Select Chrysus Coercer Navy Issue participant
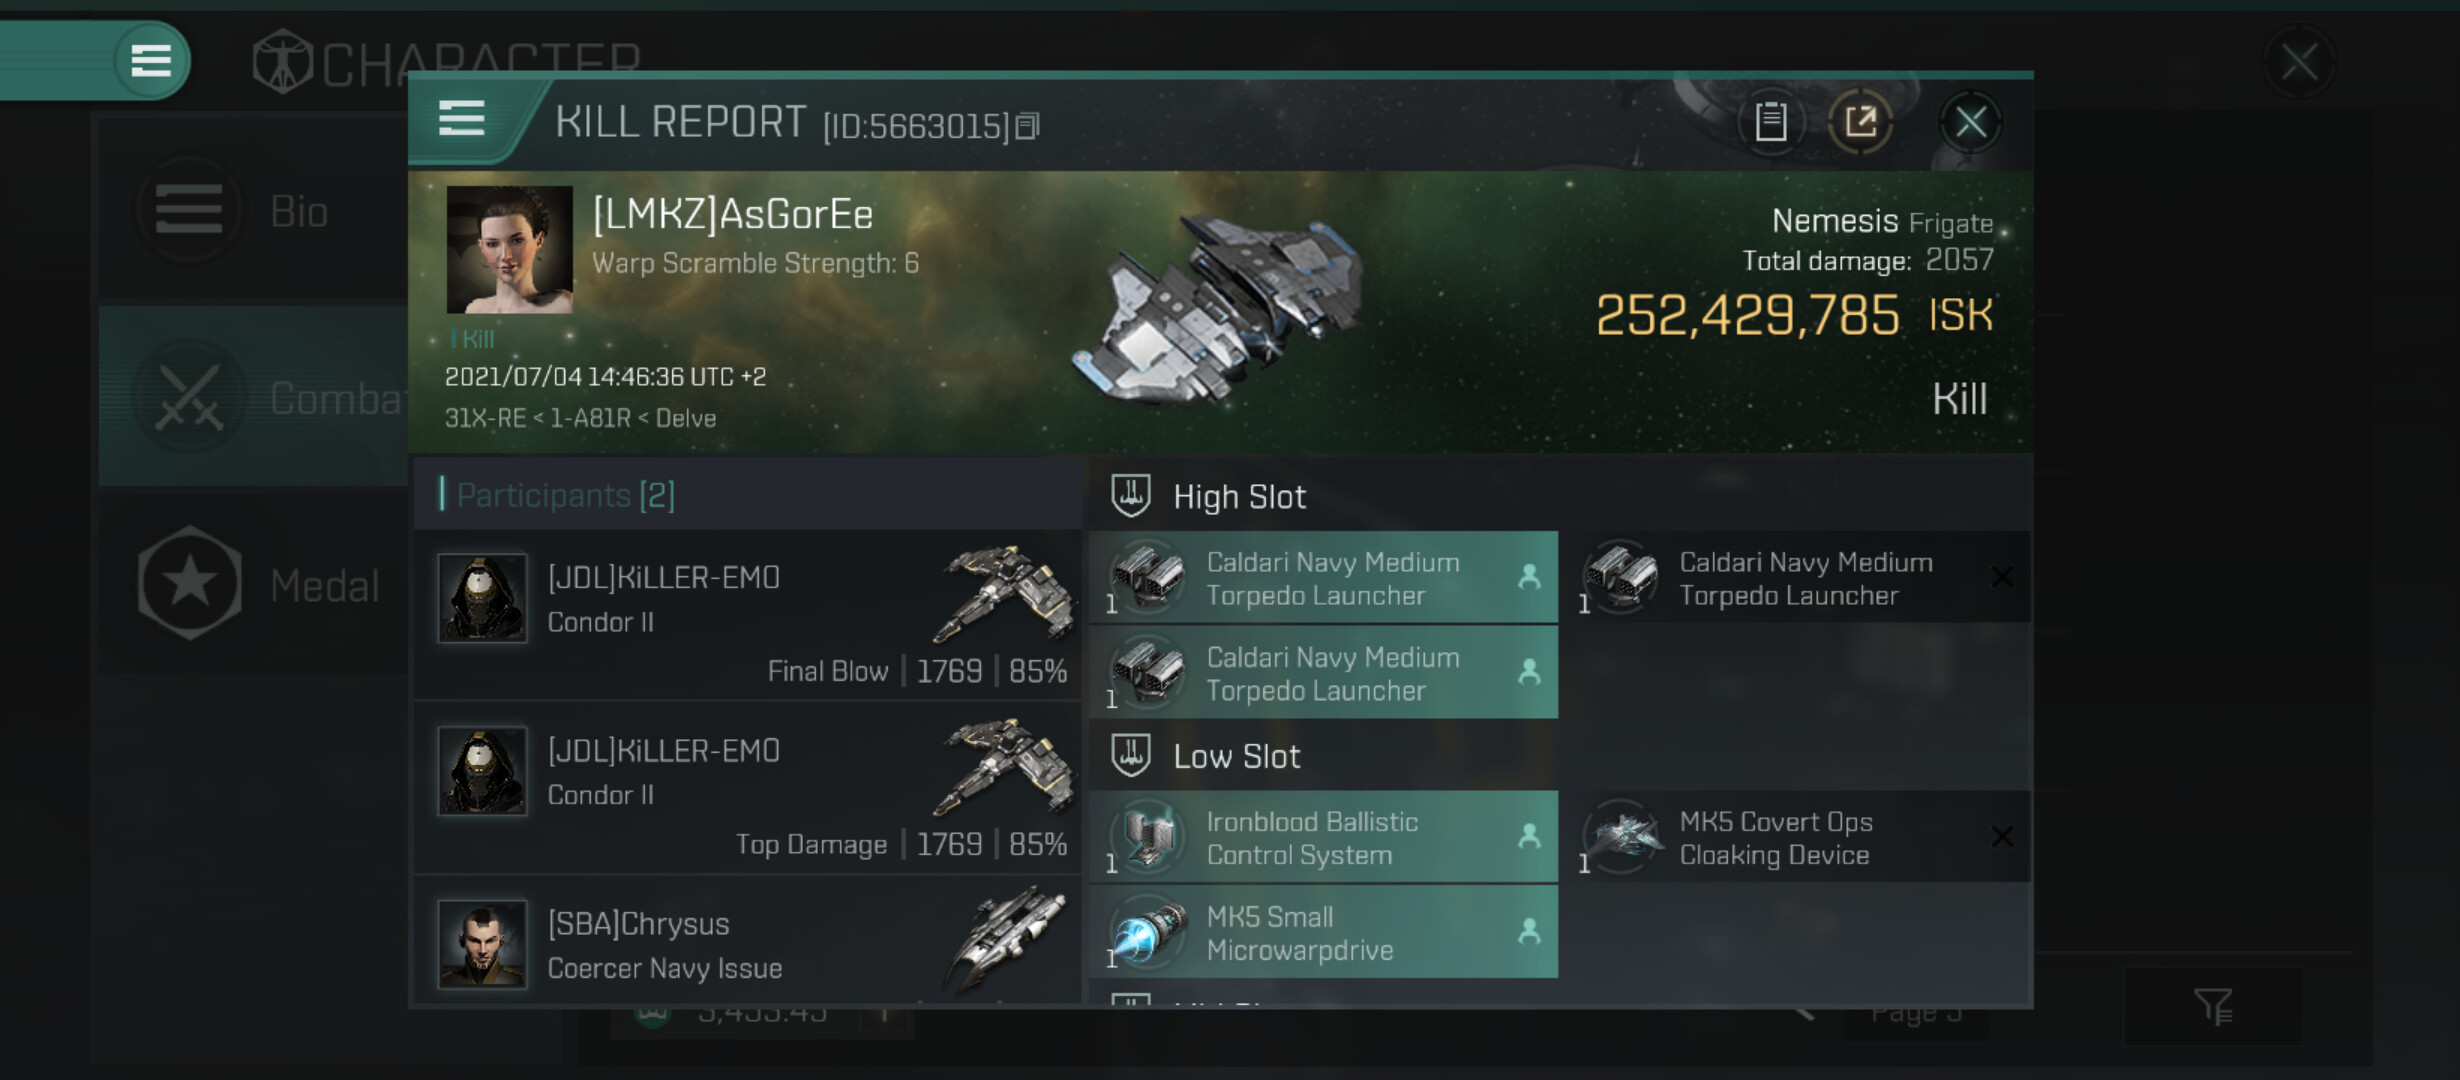Screen dimensions: 2460x1080 [748, 942]
